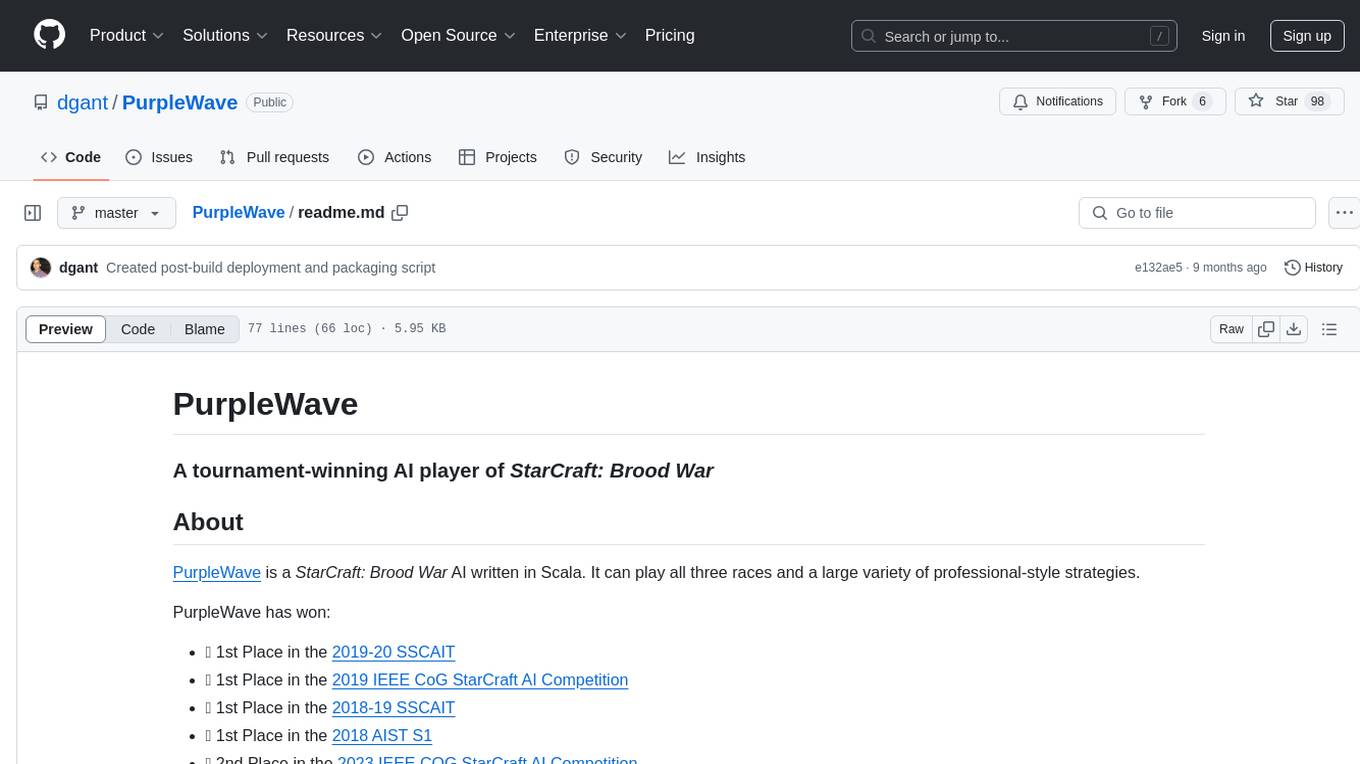Open the 2018 AIST S1 link
1360x764 pixels.
(x=382, y=736)
